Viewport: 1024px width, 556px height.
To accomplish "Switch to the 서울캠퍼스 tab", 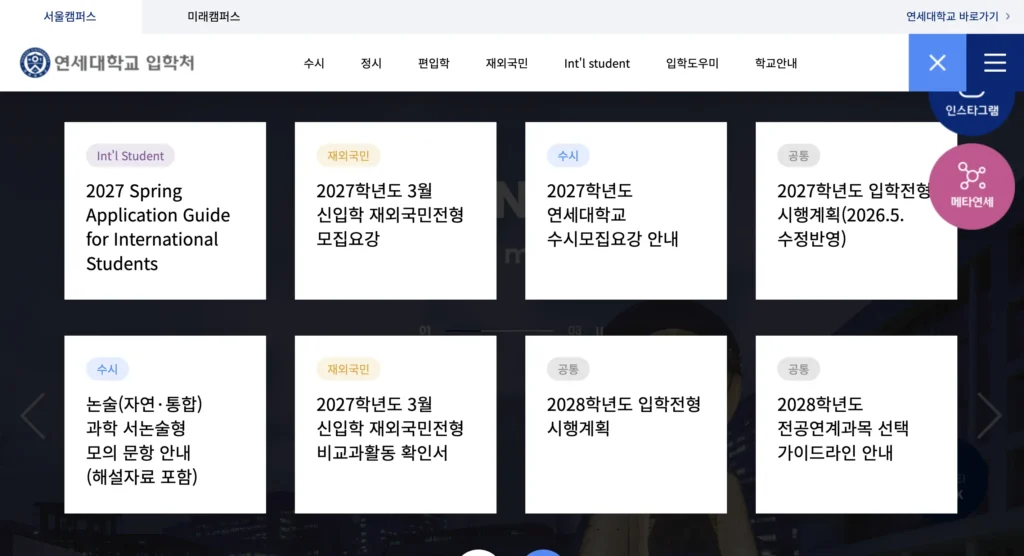I will pos(70,16).
